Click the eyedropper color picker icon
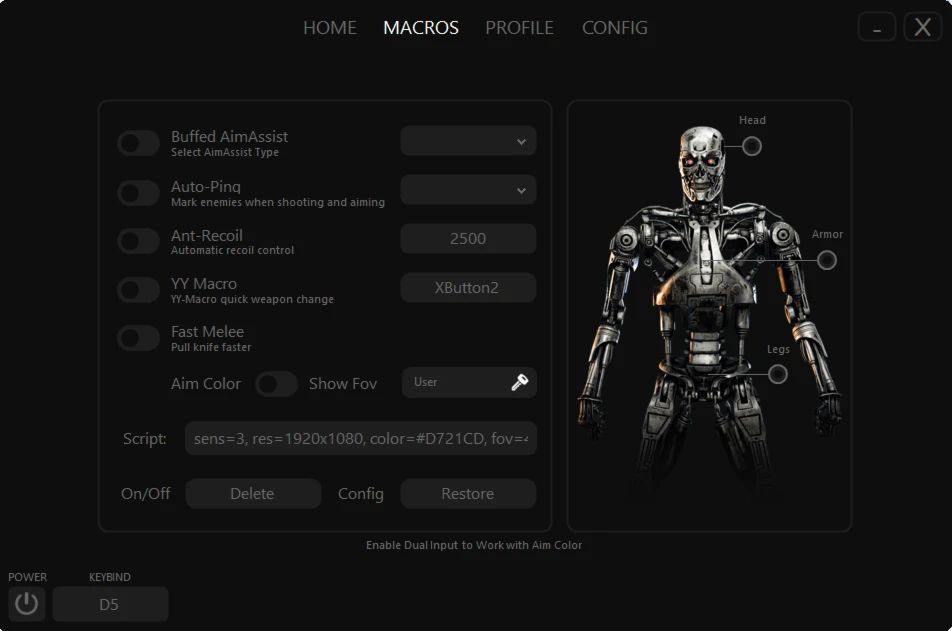Screen dimensions: 952x631 click(x=520, y=382)
